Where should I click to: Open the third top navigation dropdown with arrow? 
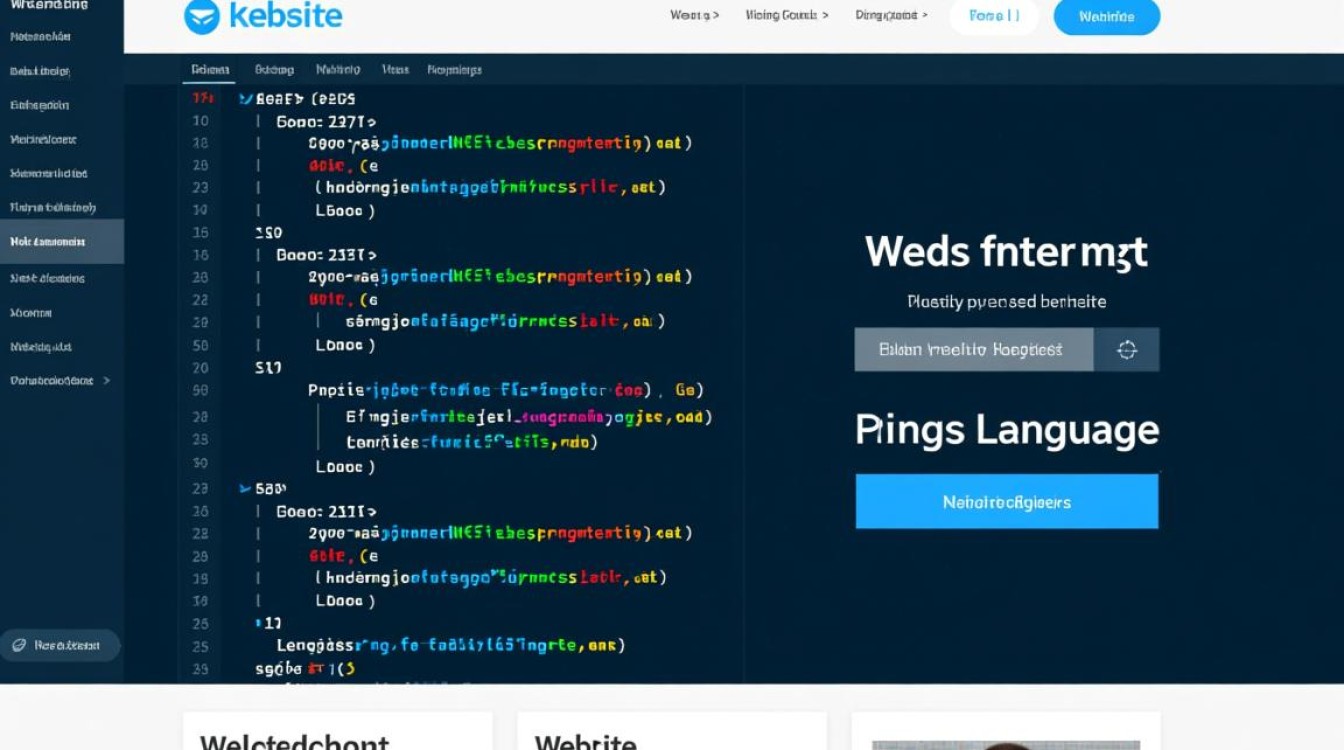click(x=892, y=15)
